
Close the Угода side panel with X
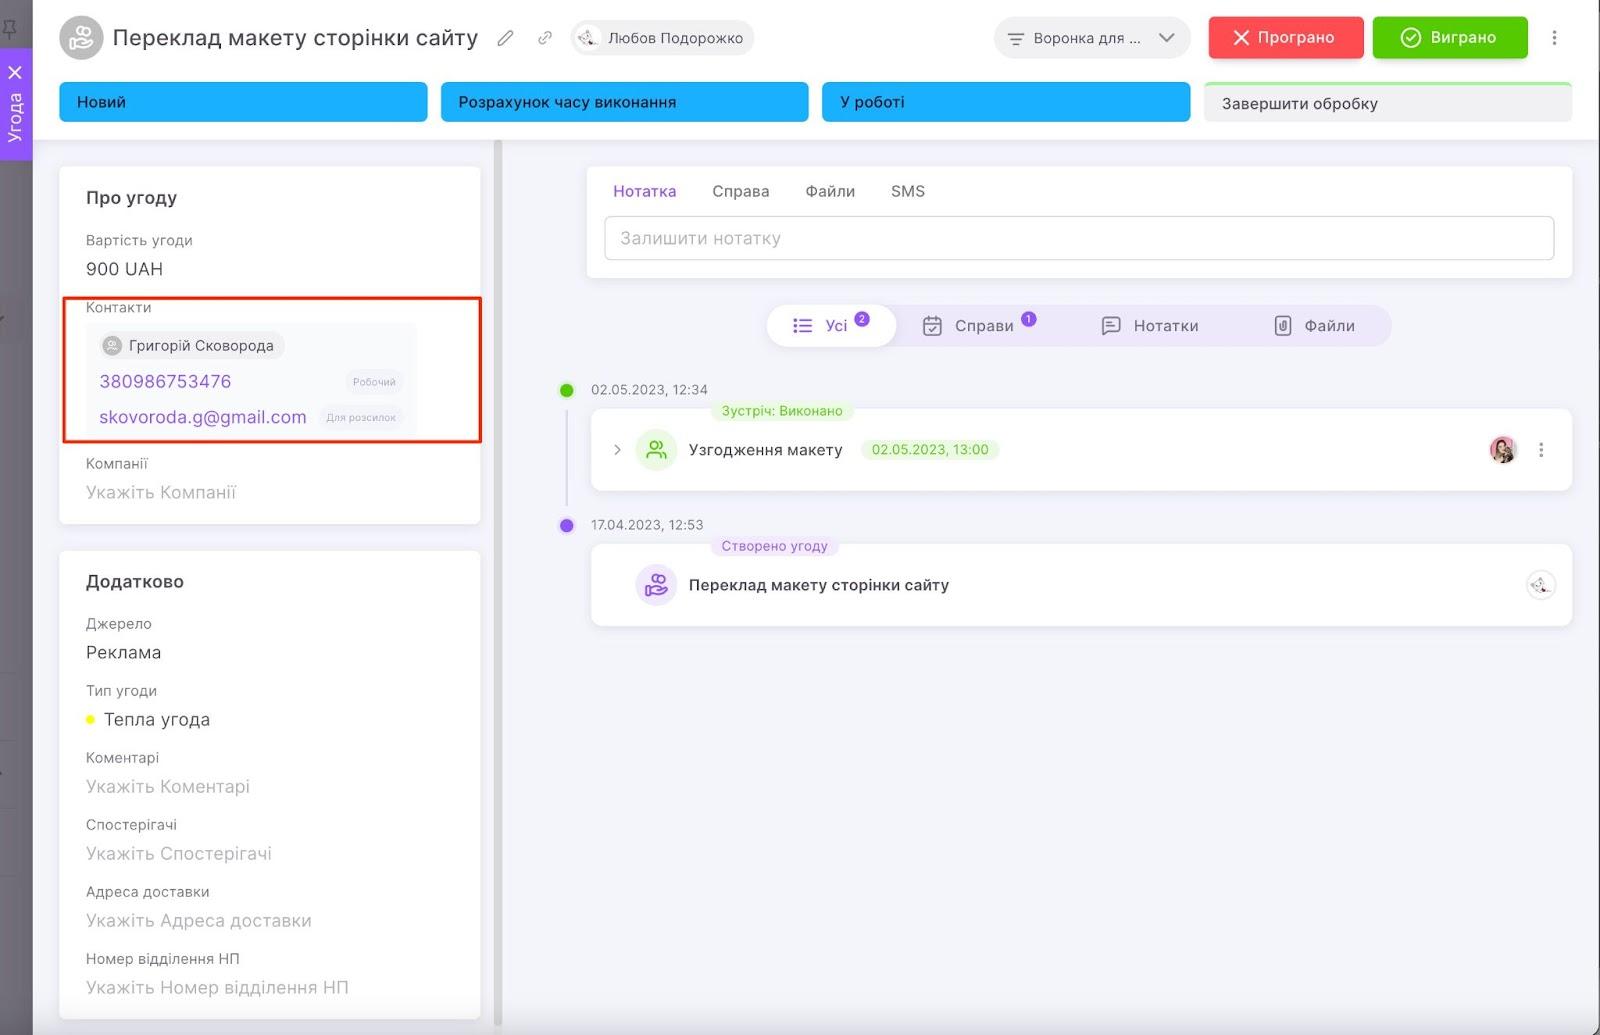(15, 72)
